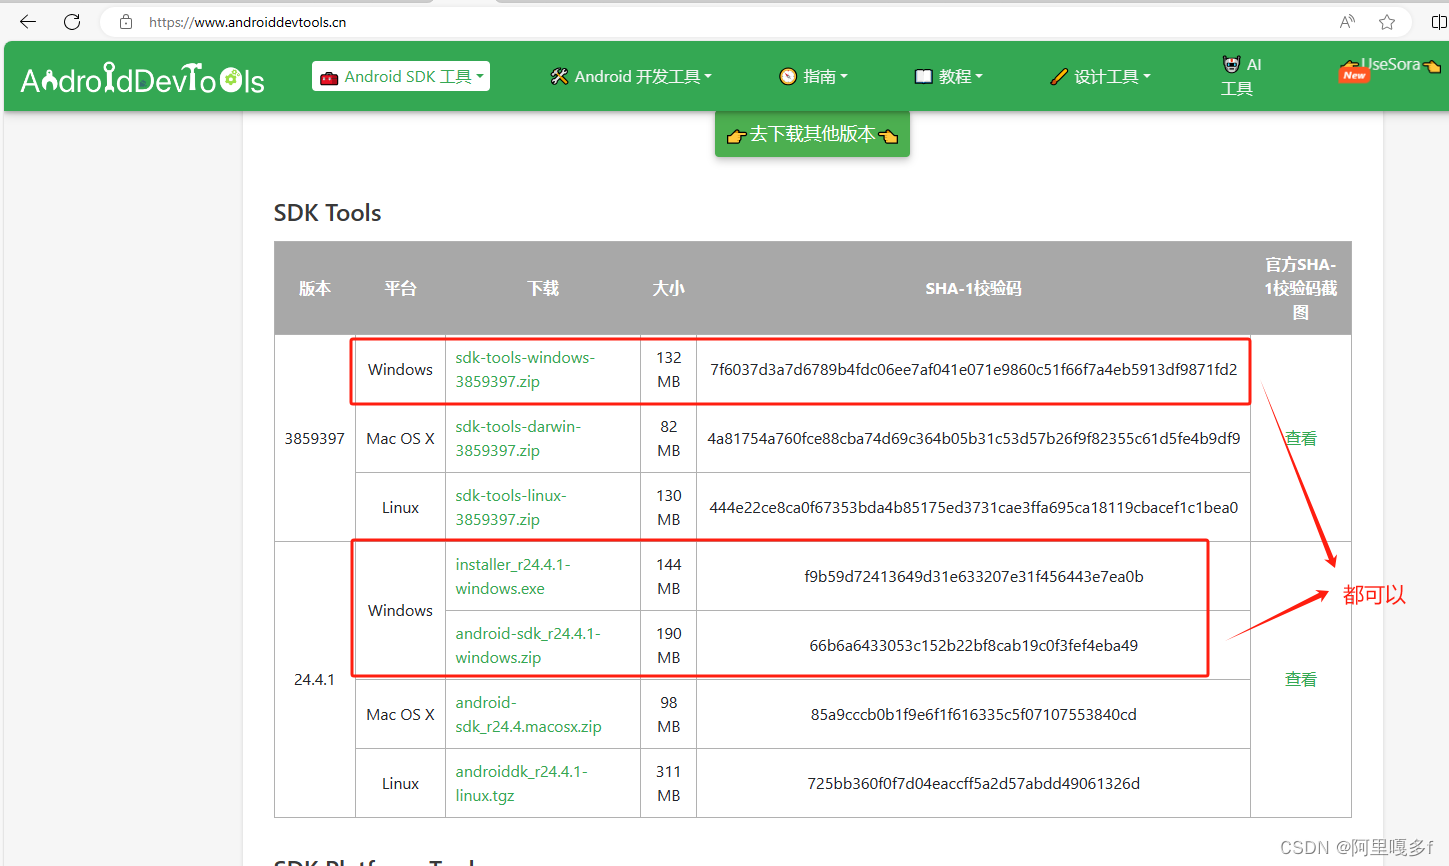The image size is (1449, 866).
Task: Click 去下载其他版本 button
Action: tap(812, 134)
